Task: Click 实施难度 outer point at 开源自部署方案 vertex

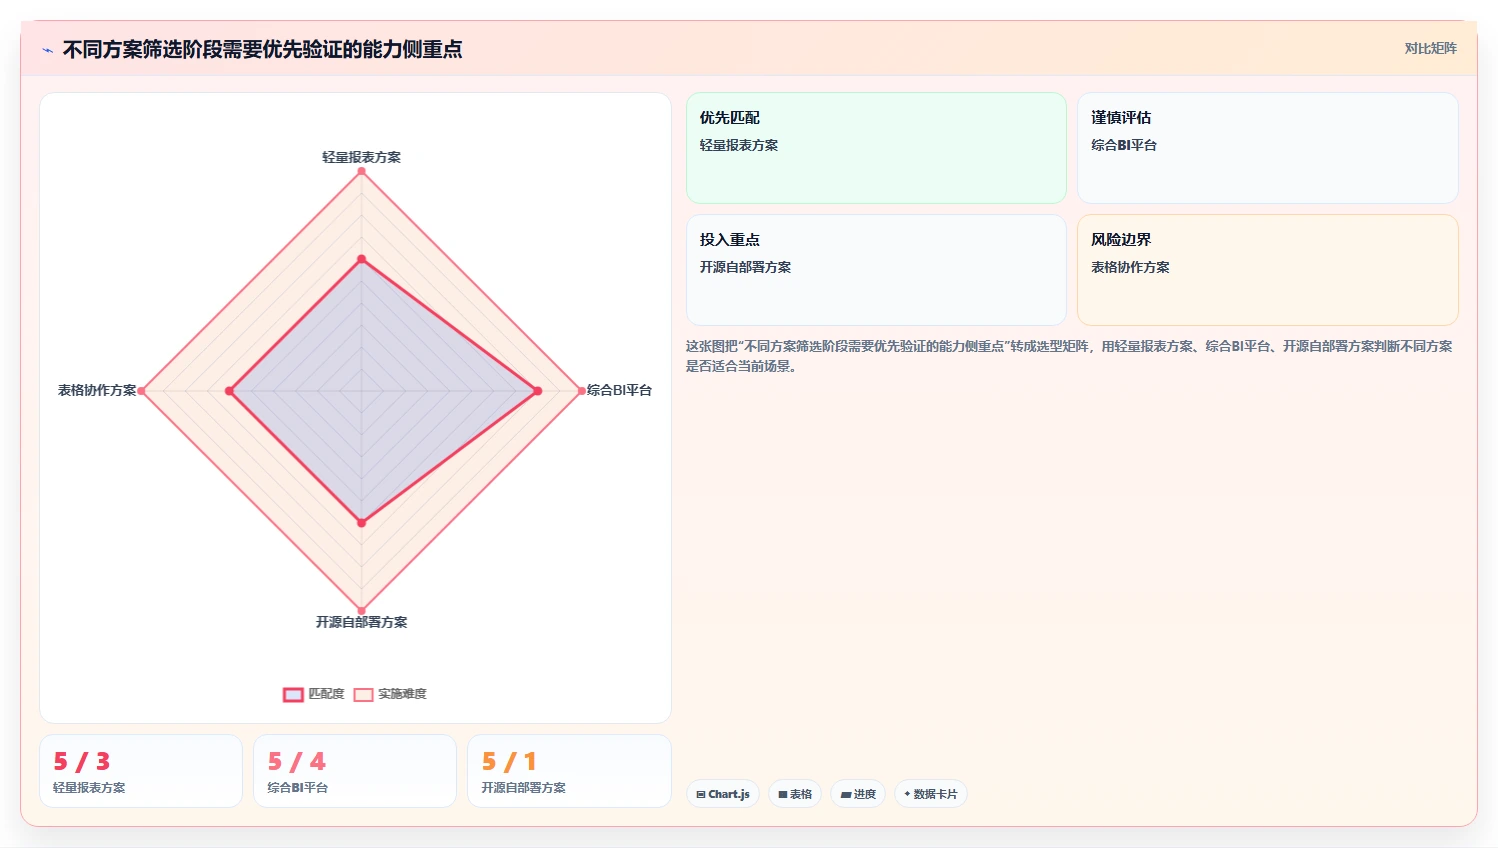Action: [361, 610]
